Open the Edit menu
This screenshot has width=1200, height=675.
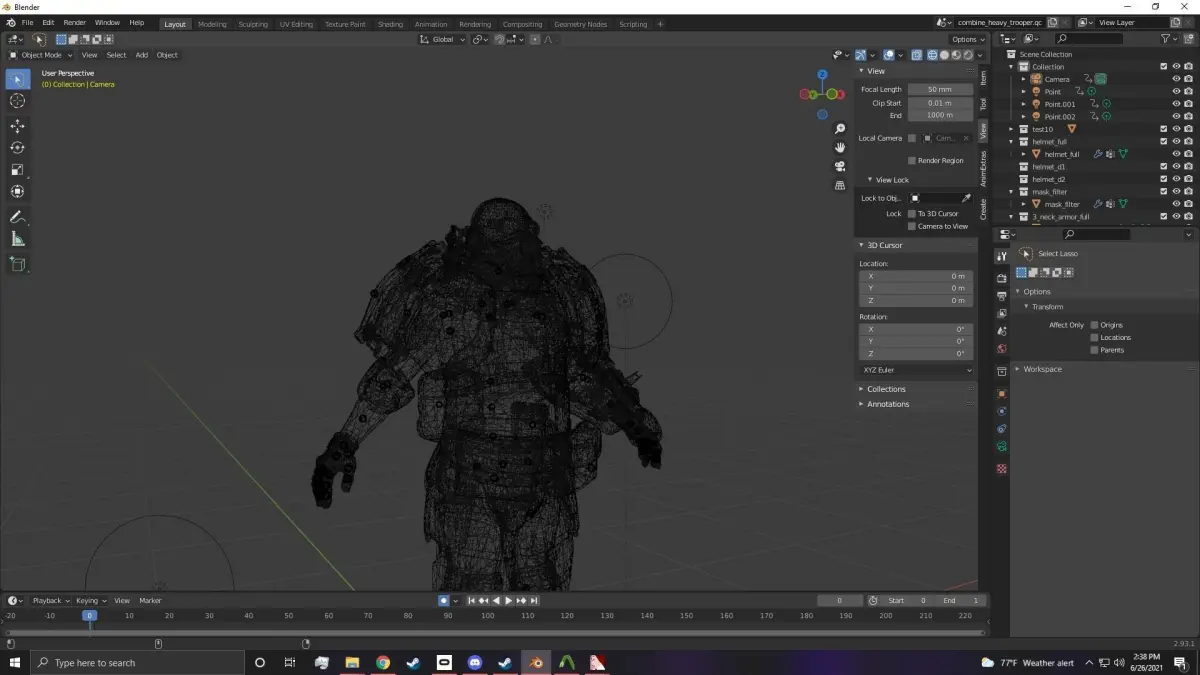48,22
